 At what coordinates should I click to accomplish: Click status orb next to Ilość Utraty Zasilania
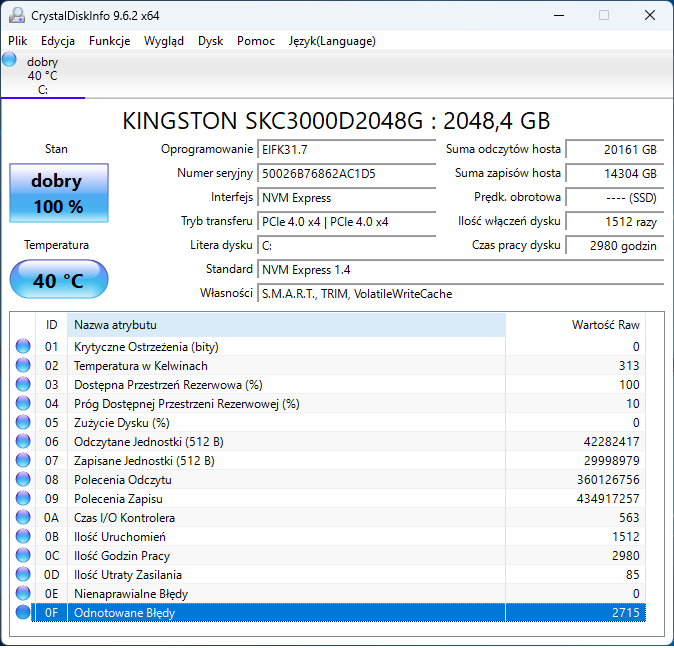click(x=23, y=574)
